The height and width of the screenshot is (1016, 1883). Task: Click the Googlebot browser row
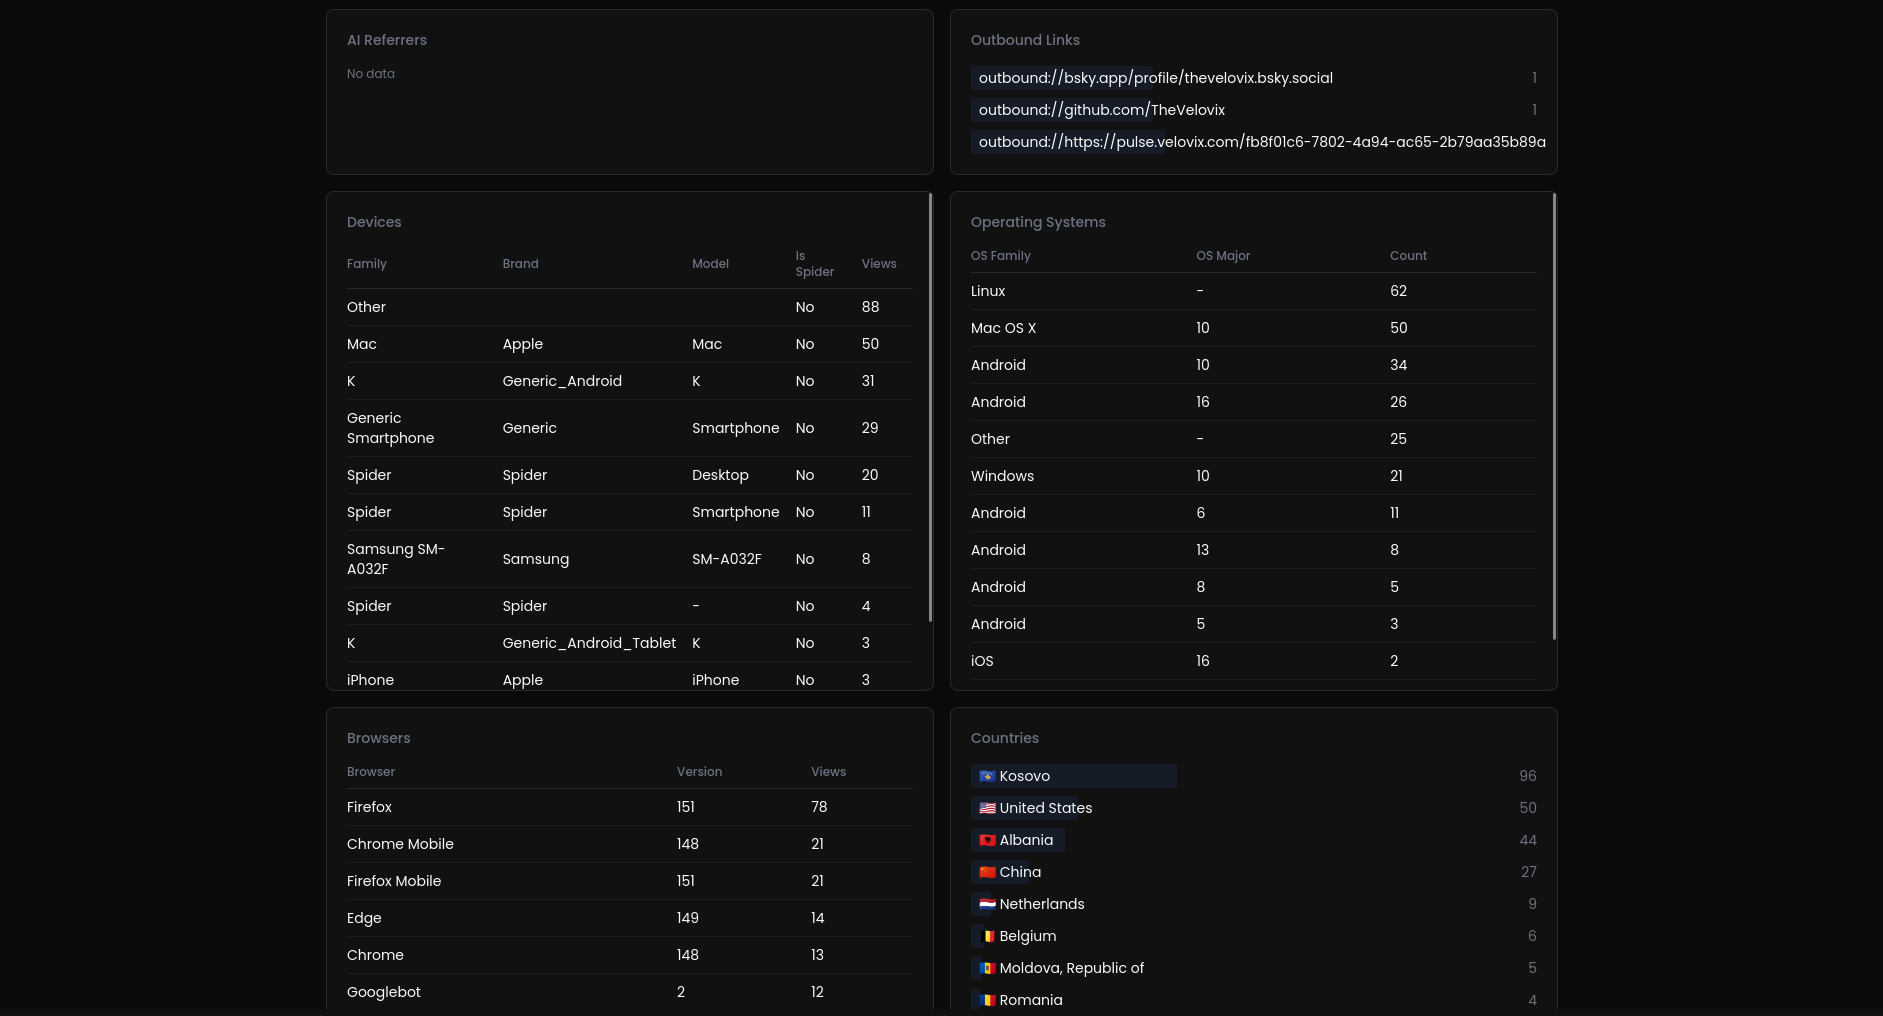(630, 992)
